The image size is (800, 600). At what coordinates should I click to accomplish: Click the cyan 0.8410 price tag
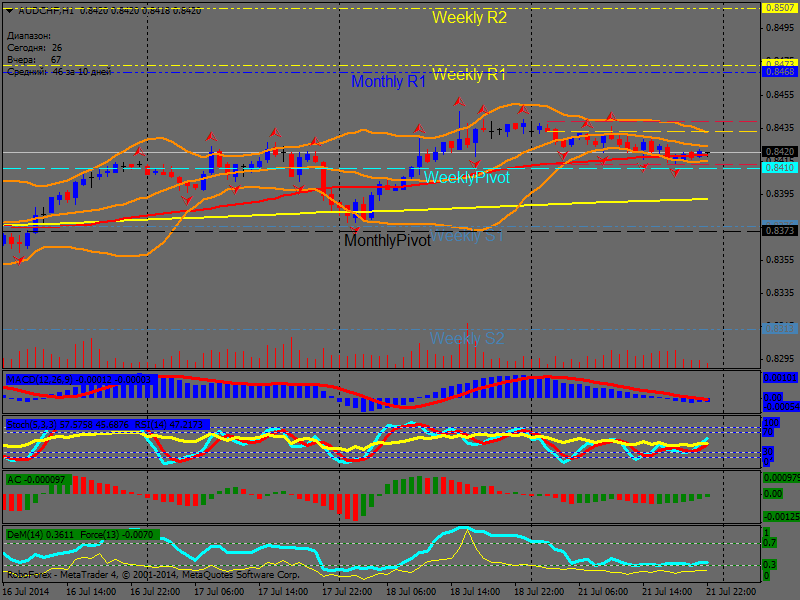click(780, 168)
